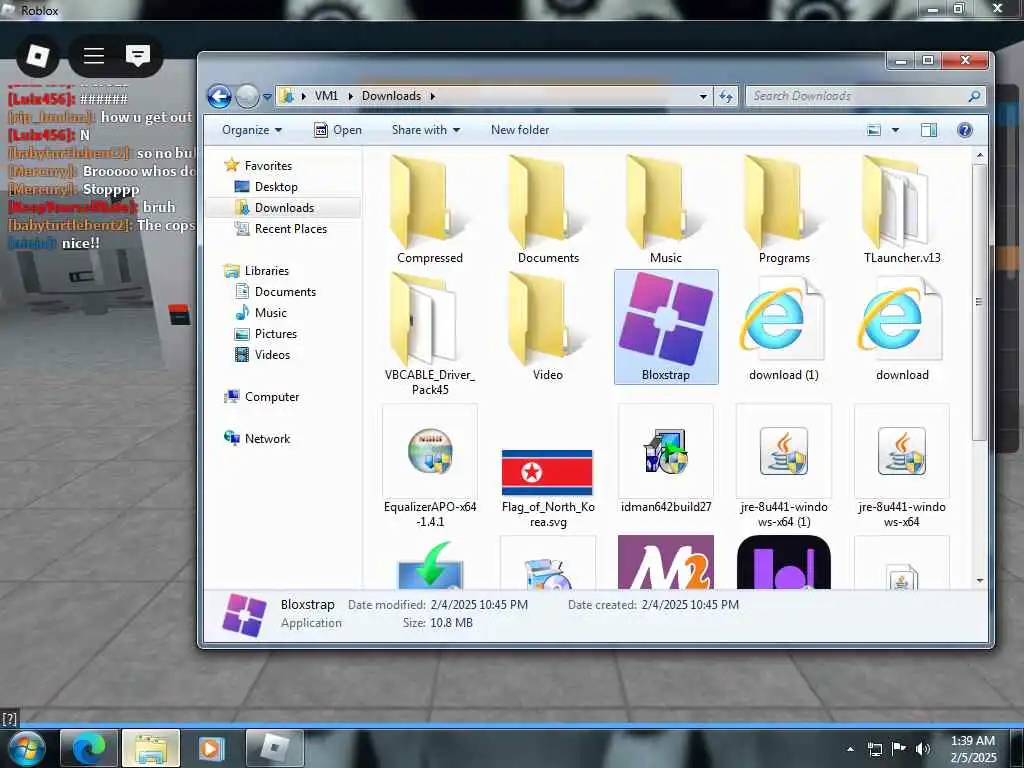Click the file list scrollbar down arrow
Image resolution: width=1024 pixels, height=768 pixels.
pos(980,581)
